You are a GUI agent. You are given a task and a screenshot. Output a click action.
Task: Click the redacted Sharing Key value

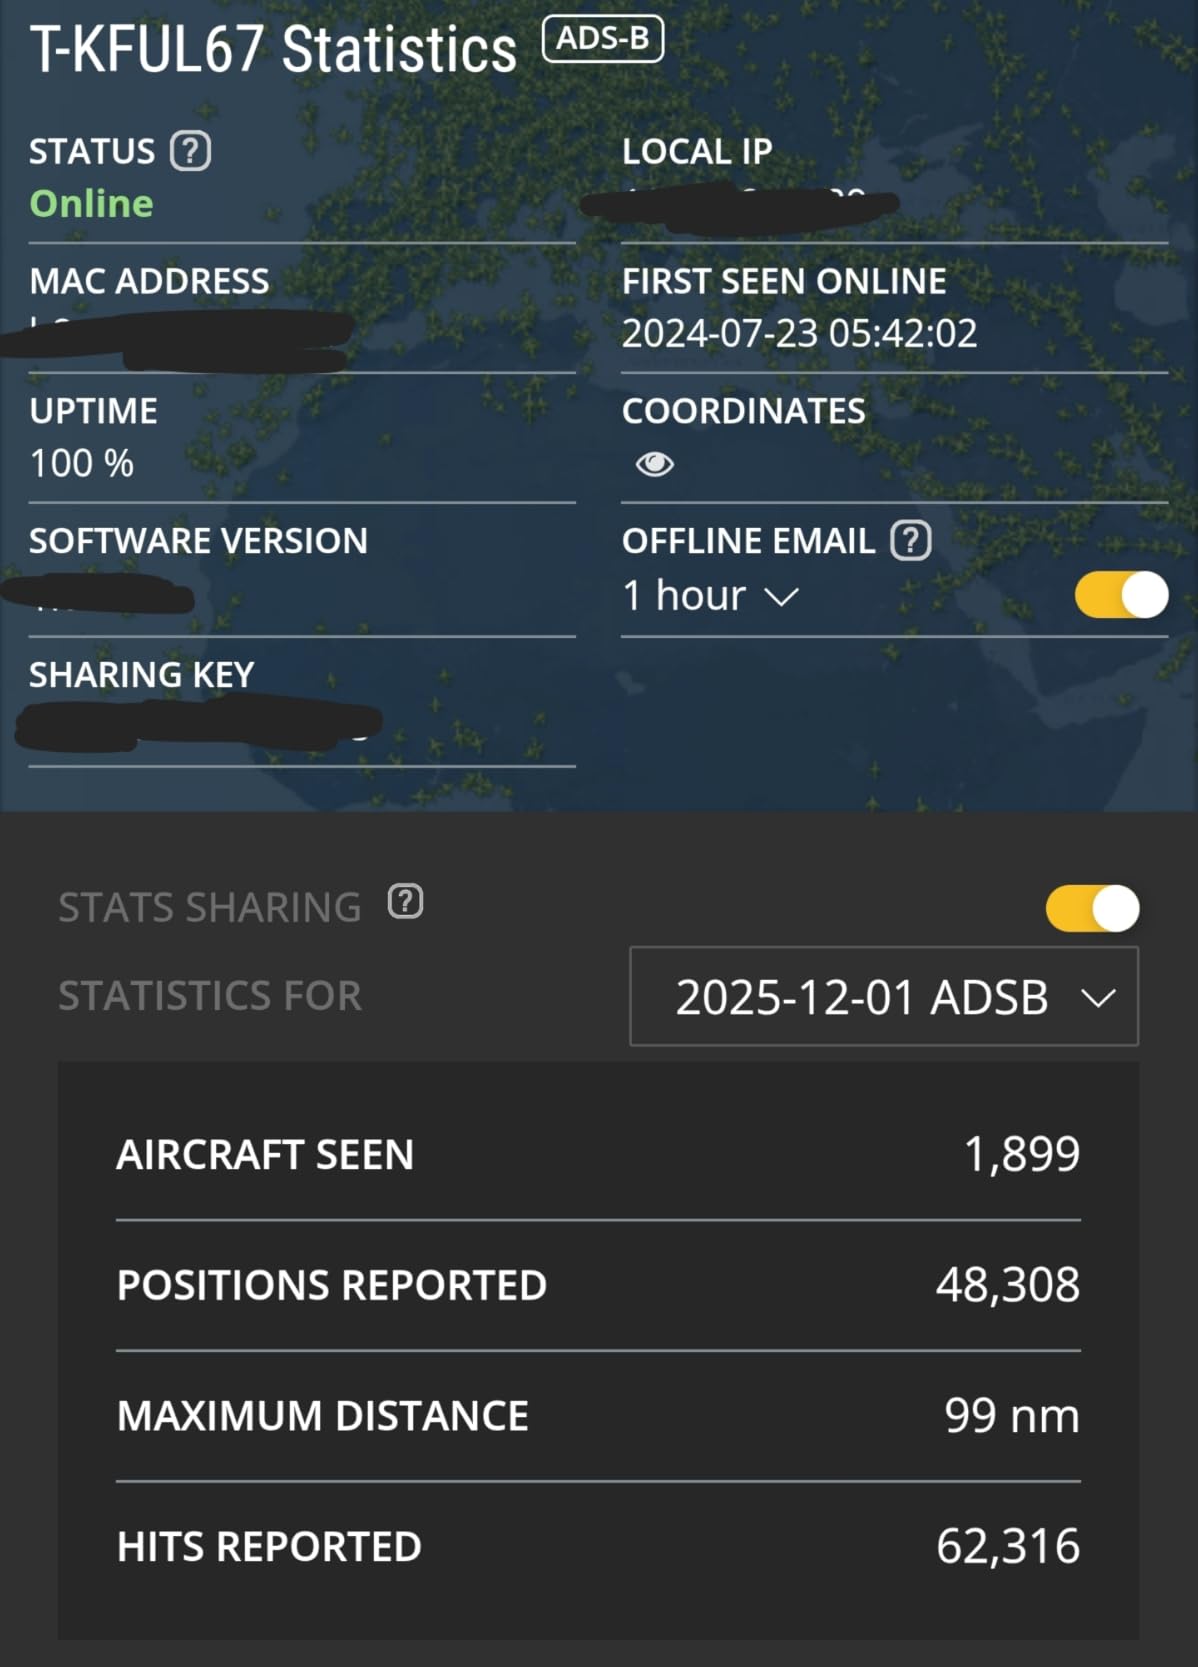coord(198,724)
